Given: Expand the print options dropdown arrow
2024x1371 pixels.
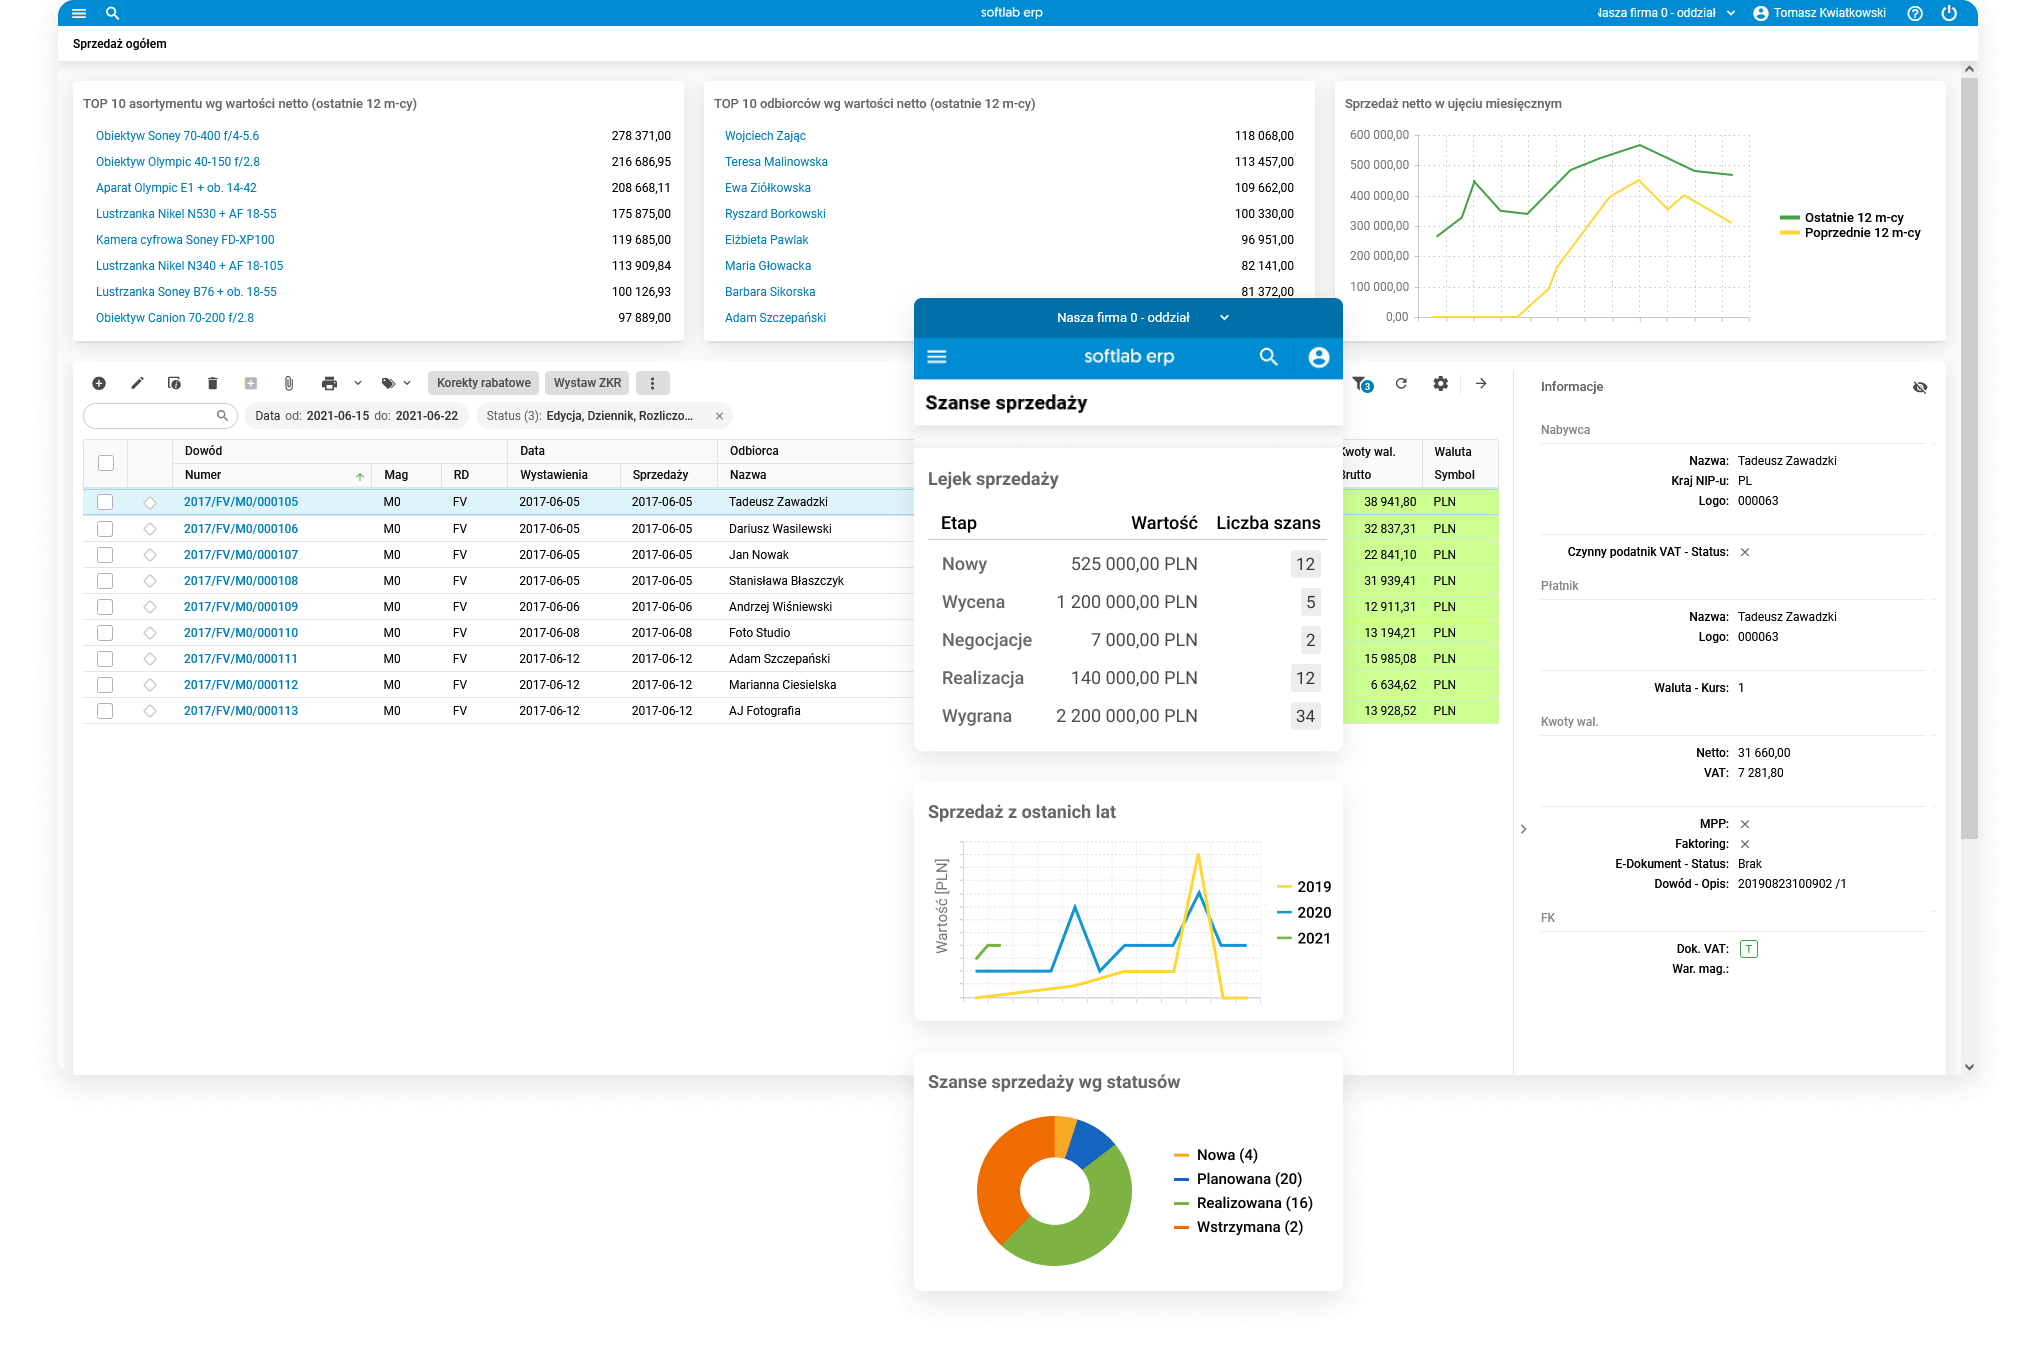Looking at the screenshot, I should [x=358, y=383].
